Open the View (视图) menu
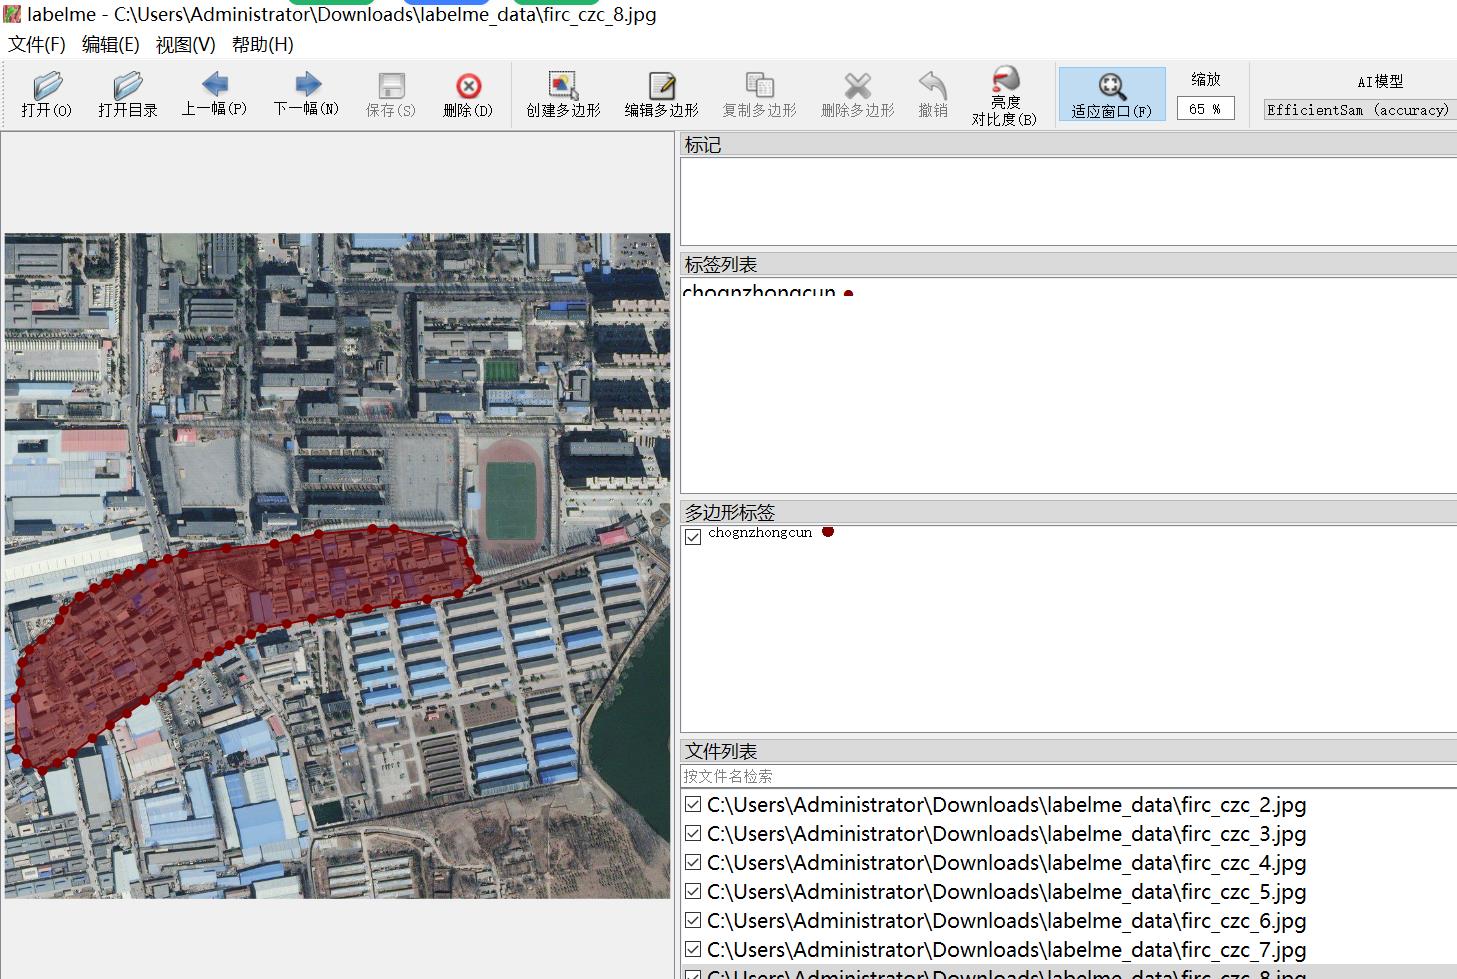Image resolution: width=1457 pixels, height=979 pixels. [185, 45]
